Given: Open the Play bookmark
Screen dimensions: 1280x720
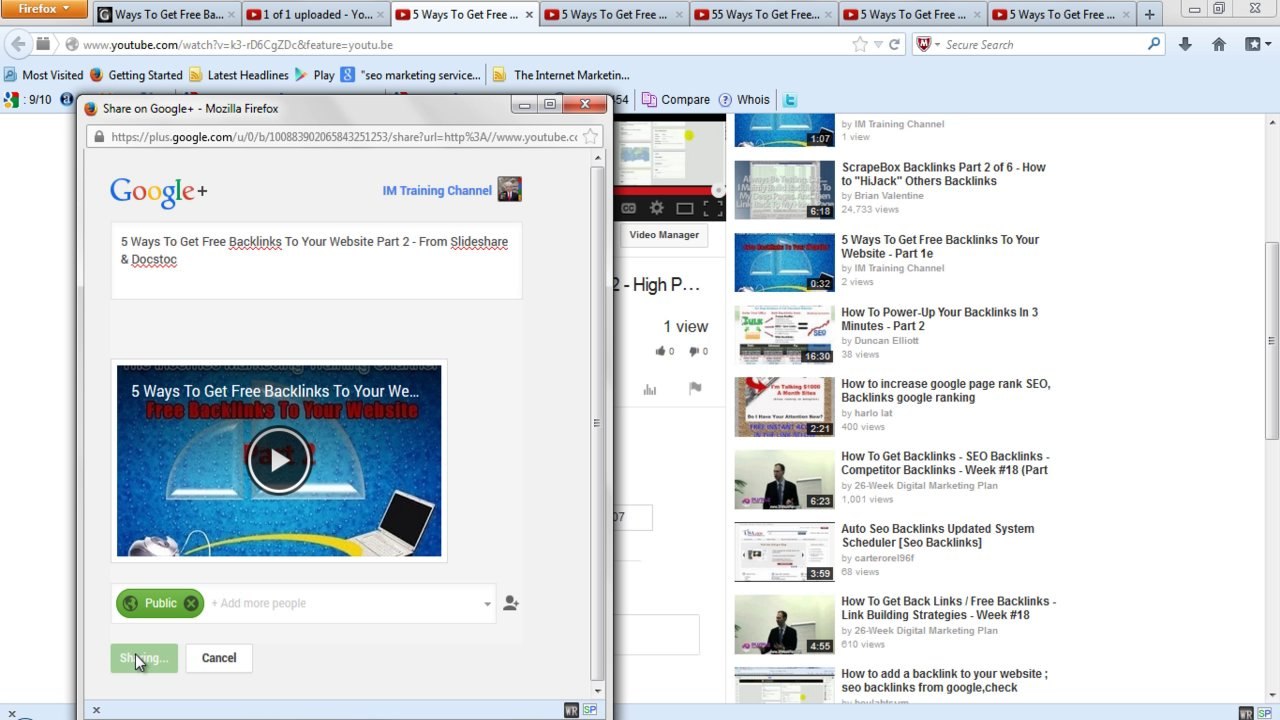Looking at the screenshot, I should click(x=314, y=75).
